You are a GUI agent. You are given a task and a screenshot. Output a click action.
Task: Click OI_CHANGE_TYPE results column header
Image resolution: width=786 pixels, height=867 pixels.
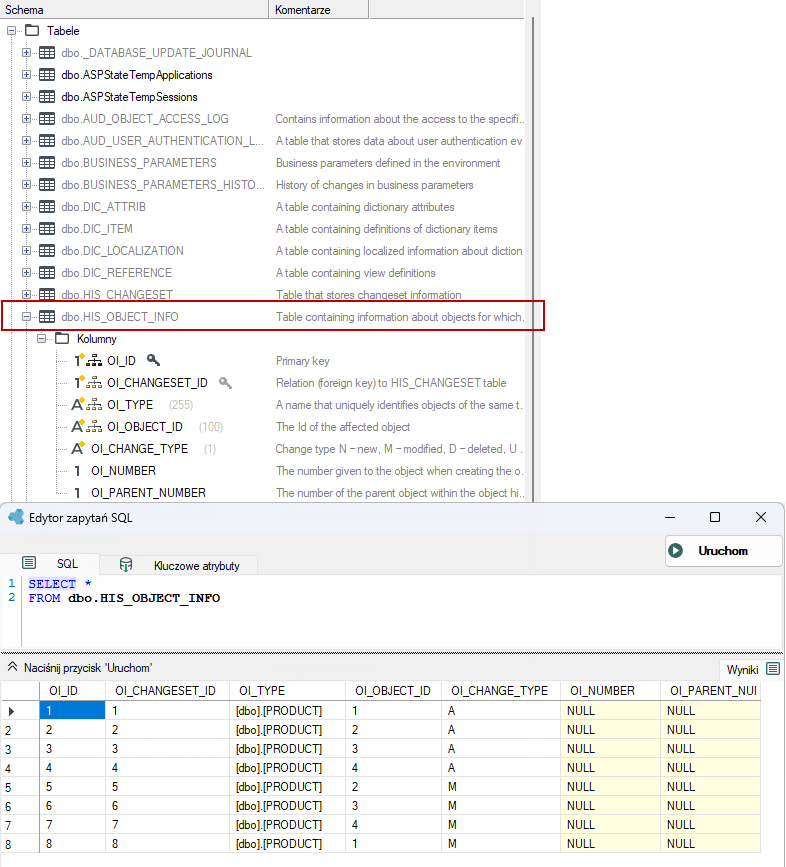501,691
